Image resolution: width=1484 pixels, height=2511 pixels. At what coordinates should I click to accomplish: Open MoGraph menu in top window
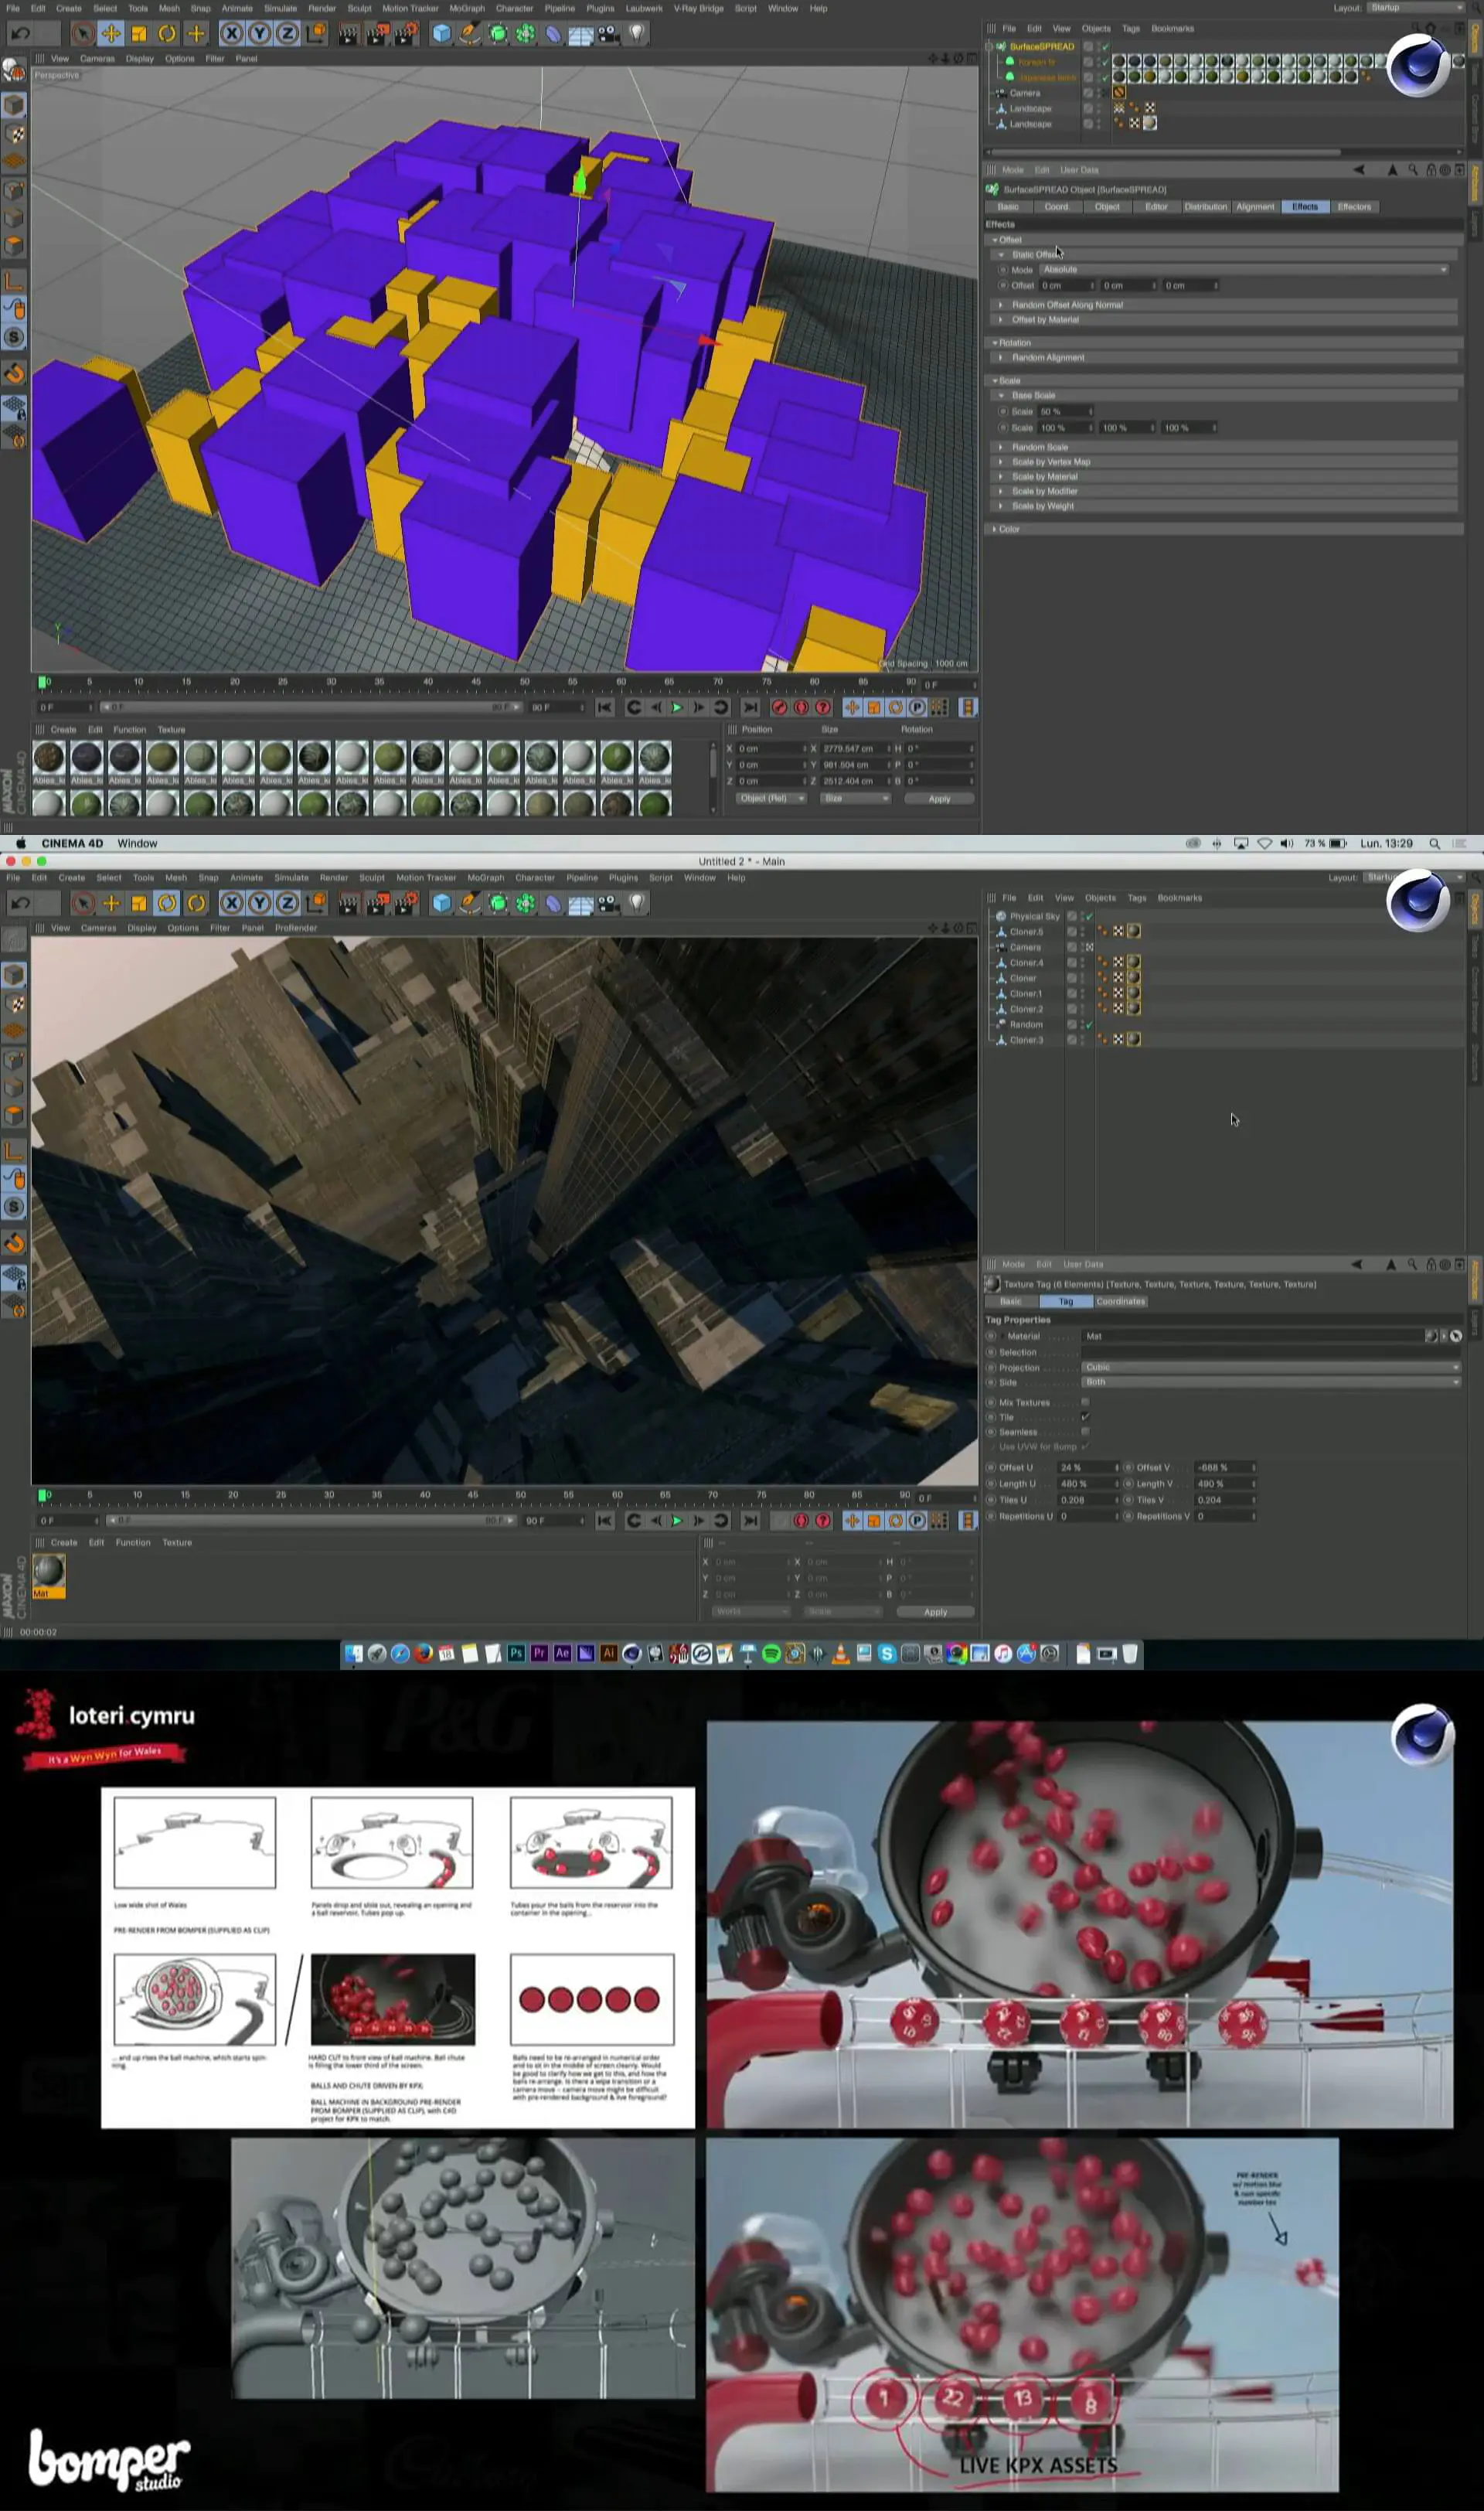click(x=466, y=8)
